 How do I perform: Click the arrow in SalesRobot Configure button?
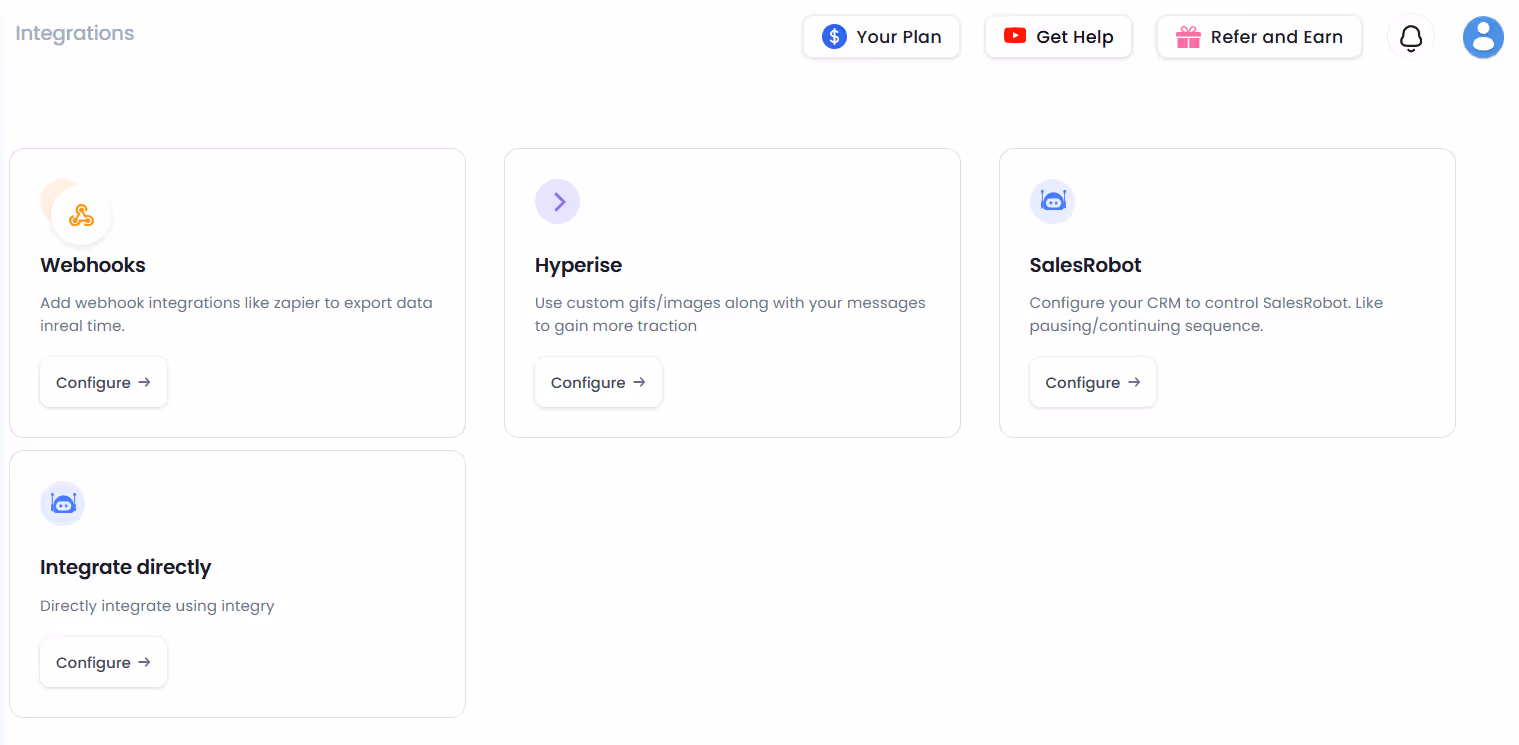click(x=1133, y=382)
